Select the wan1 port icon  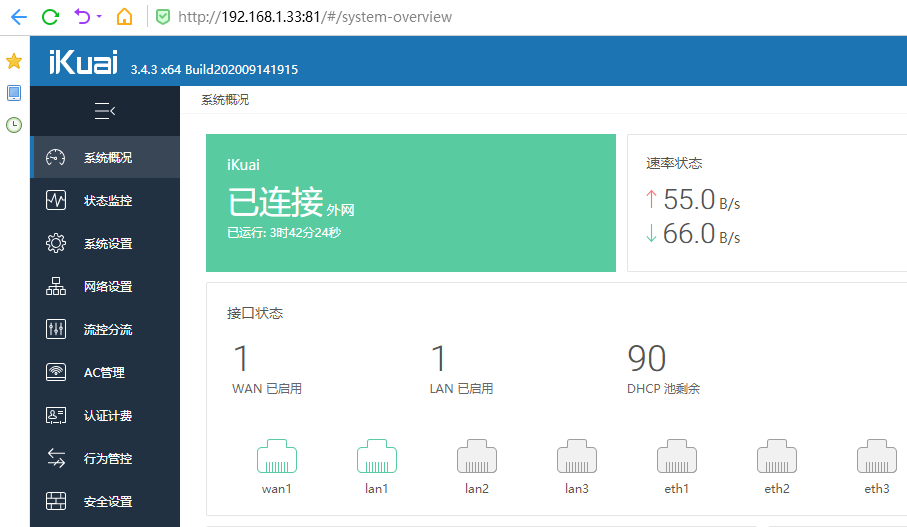(276, 456)
